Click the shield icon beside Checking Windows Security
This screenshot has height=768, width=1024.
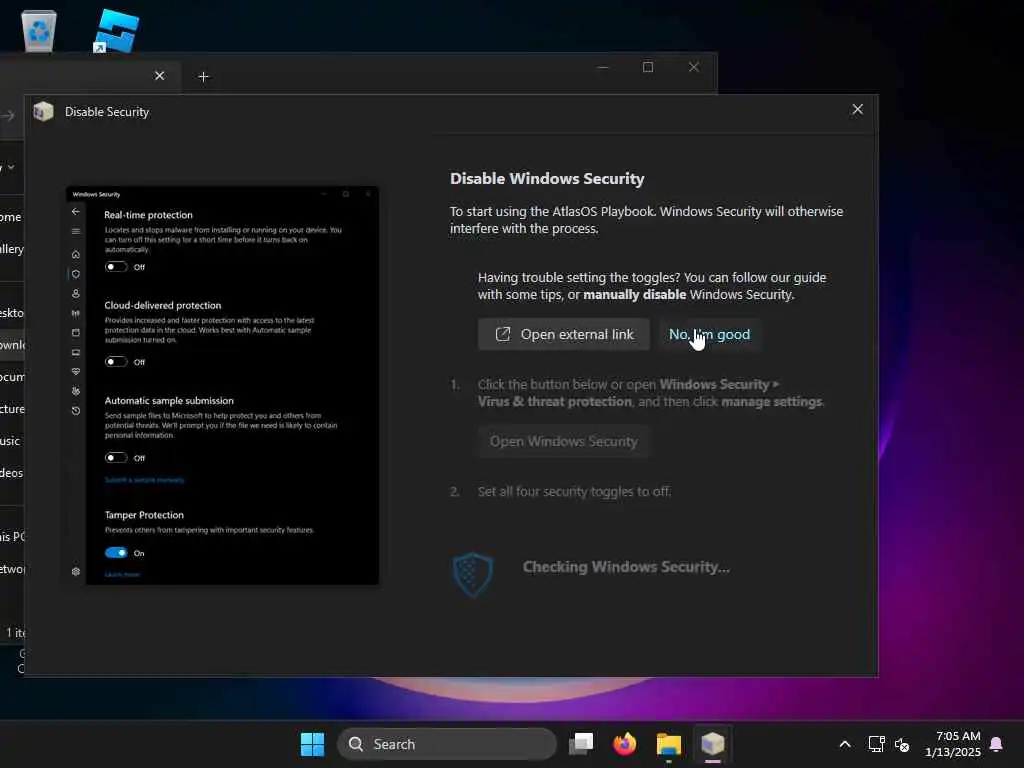point(473,575)
